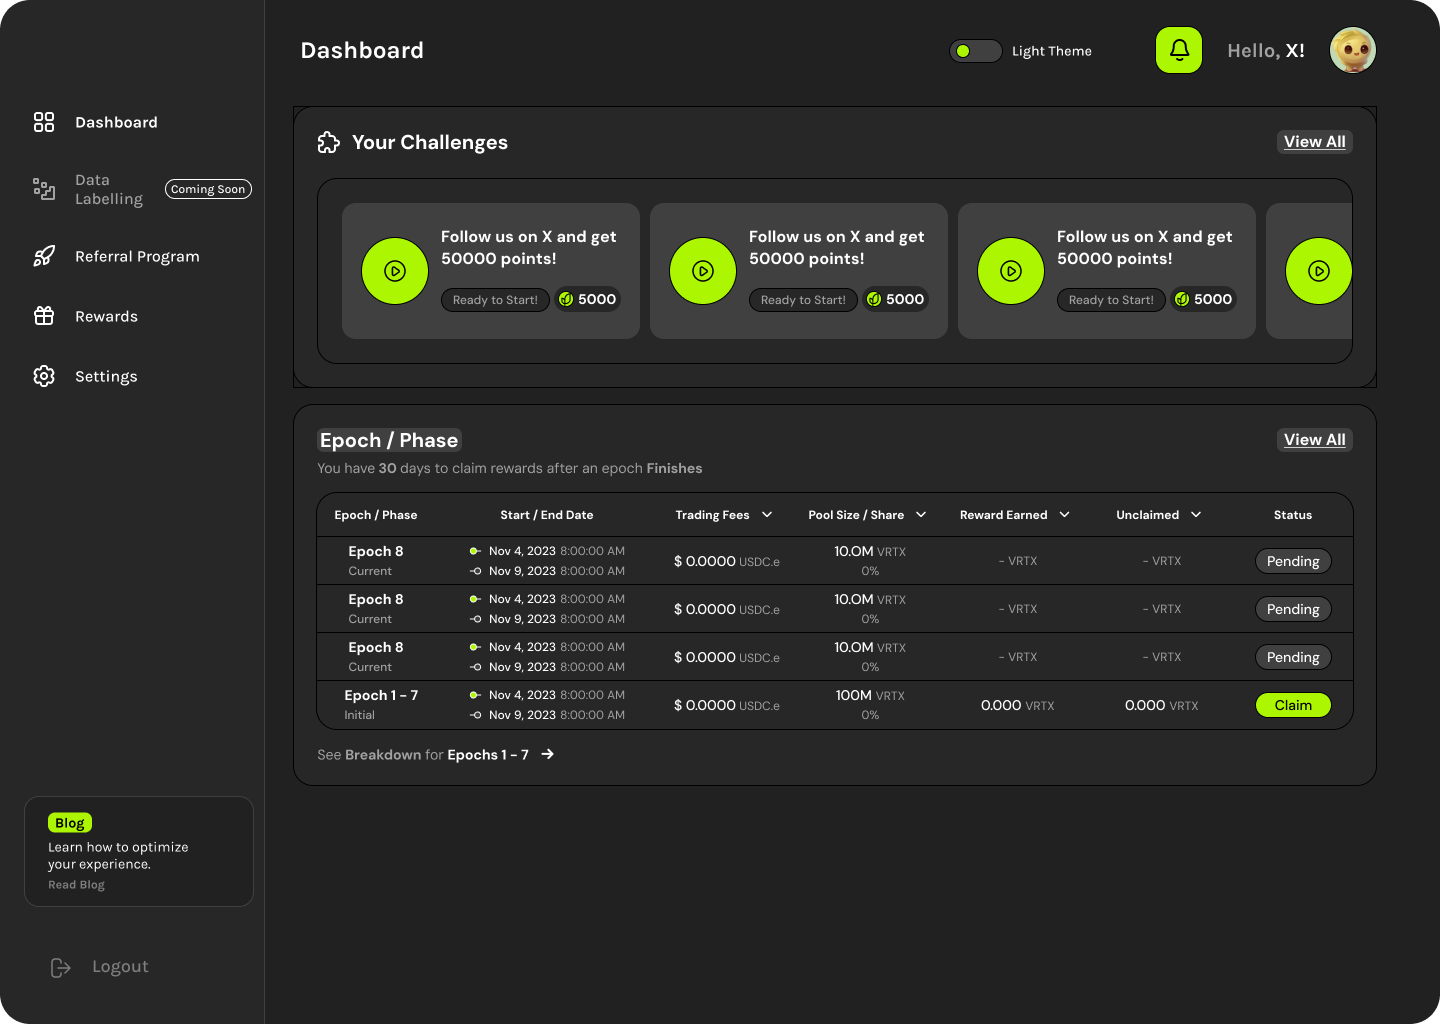This screenshot has height=1024, width=1440.
Task: Click the Dashboard grid icon in sidebar
Action: pos(44,122)
